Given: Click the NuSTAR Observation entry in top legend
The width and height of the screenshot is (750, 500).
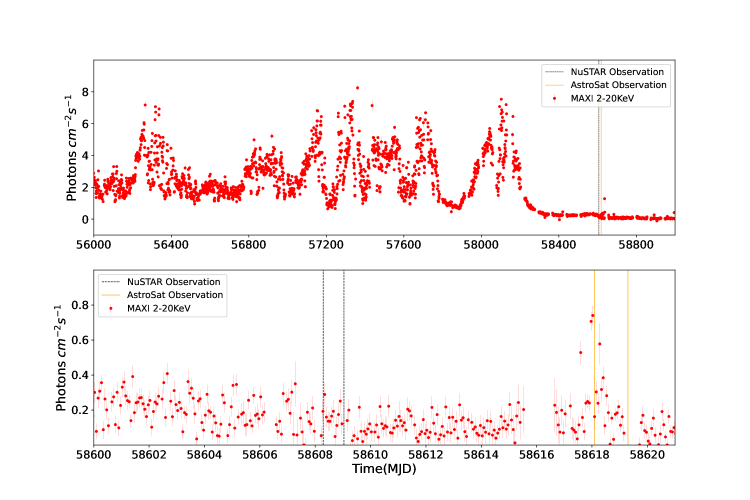Looking at the screenshot, I should pyautogui.click(x=617, y=71).
